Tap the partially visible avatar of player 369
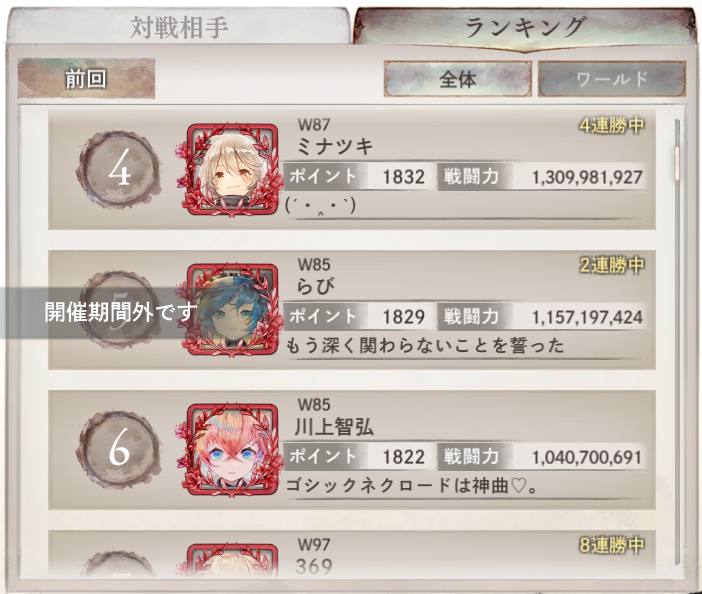This screenshot has width=702, height=594. coord(231,560)
